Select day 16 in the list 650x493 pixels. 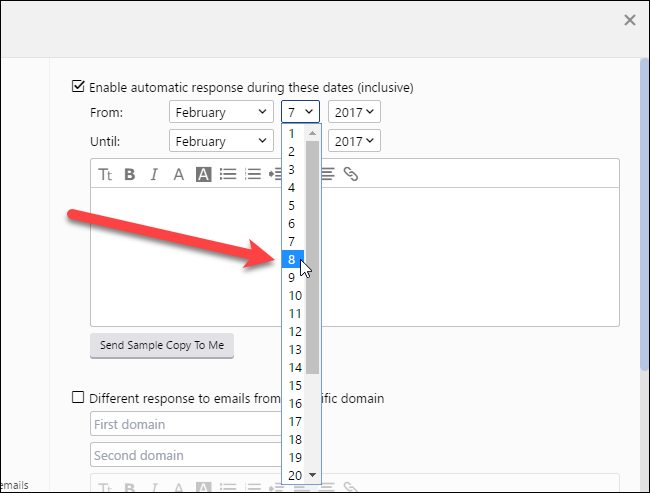pyautogui.click(x=293, y=403)
